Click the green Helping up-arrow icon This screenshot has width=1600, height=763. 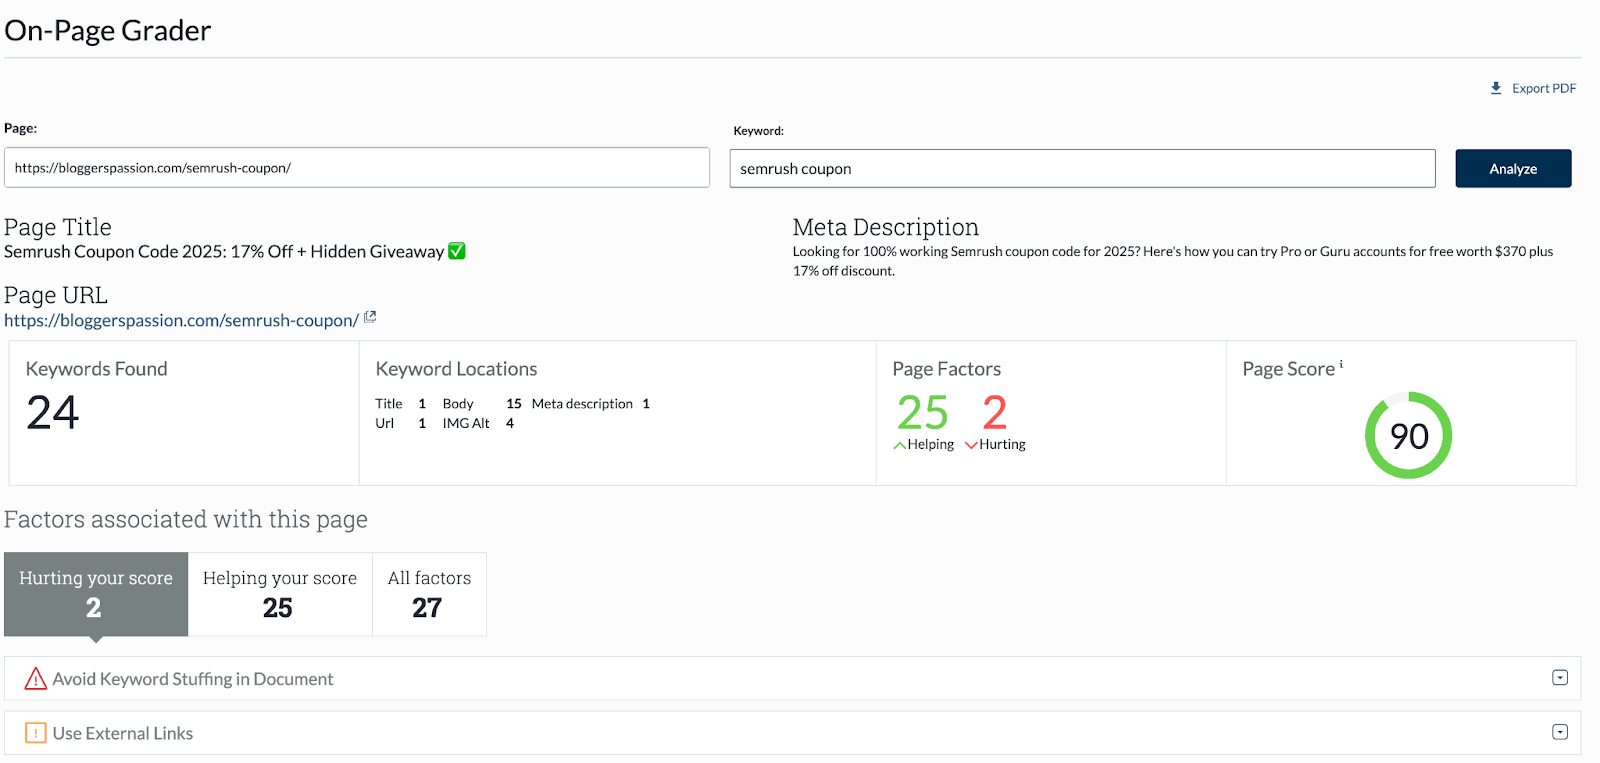click(x=900, y=445)
